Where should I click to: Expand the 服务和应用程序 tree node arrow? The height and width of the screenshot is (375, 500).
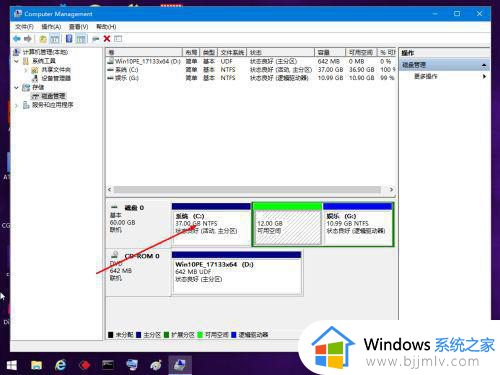pos(16,105)
